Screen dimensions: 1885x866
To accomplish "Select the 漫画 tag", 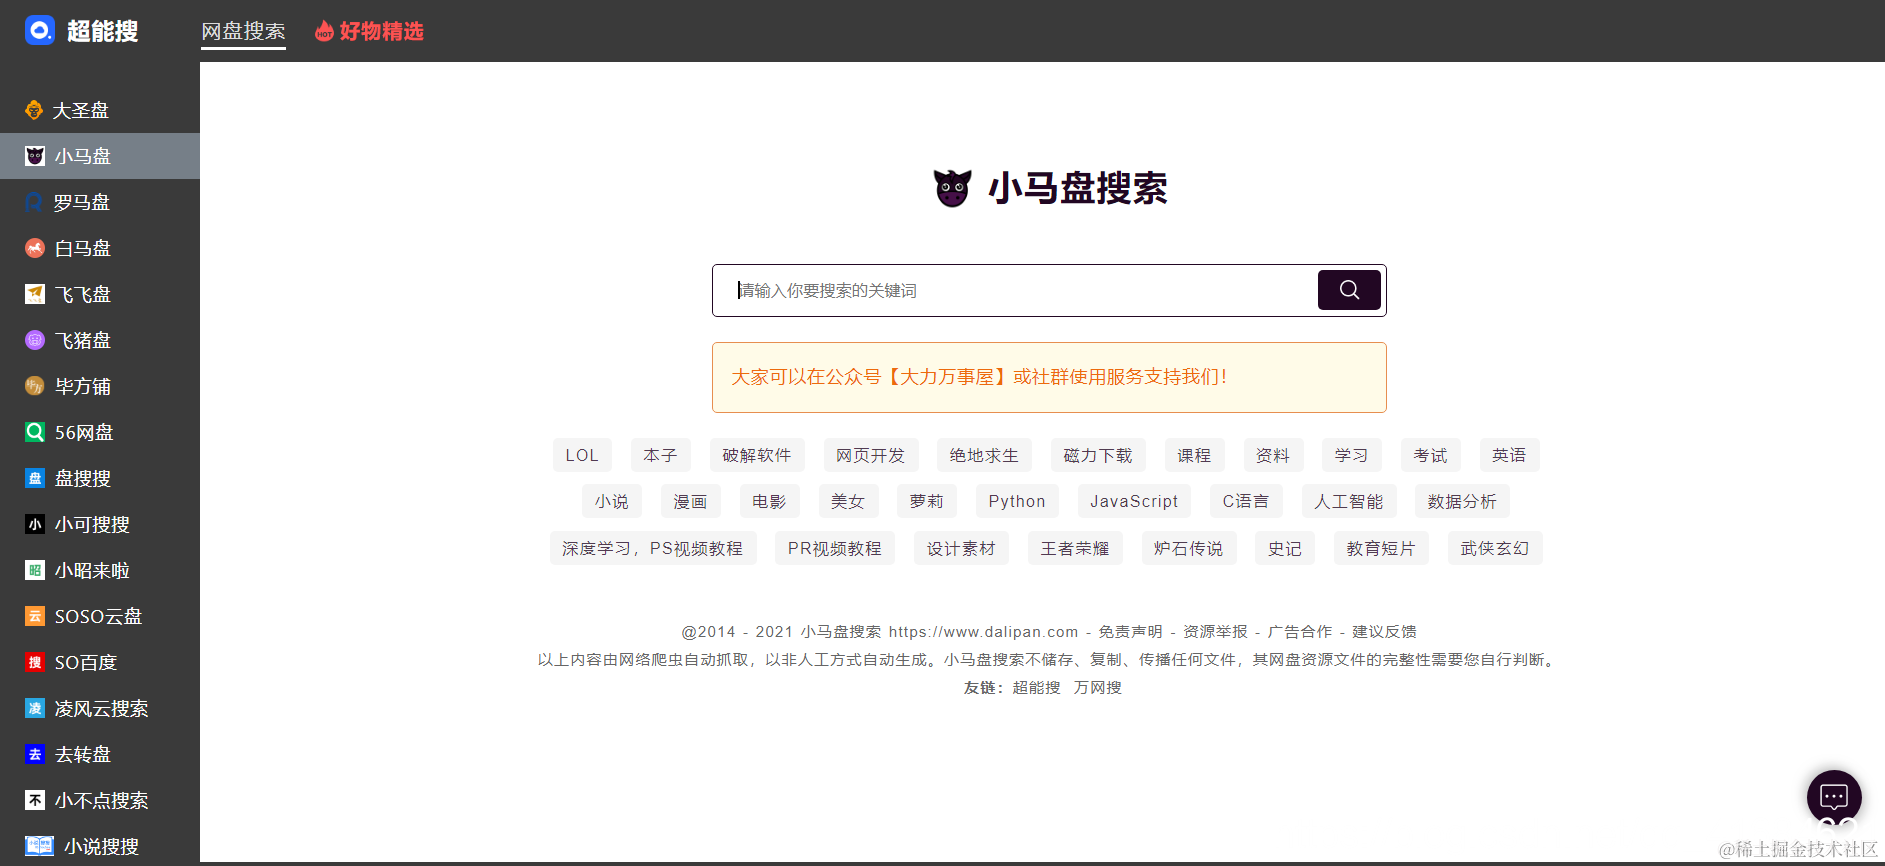I will click(x=691, y=501).
